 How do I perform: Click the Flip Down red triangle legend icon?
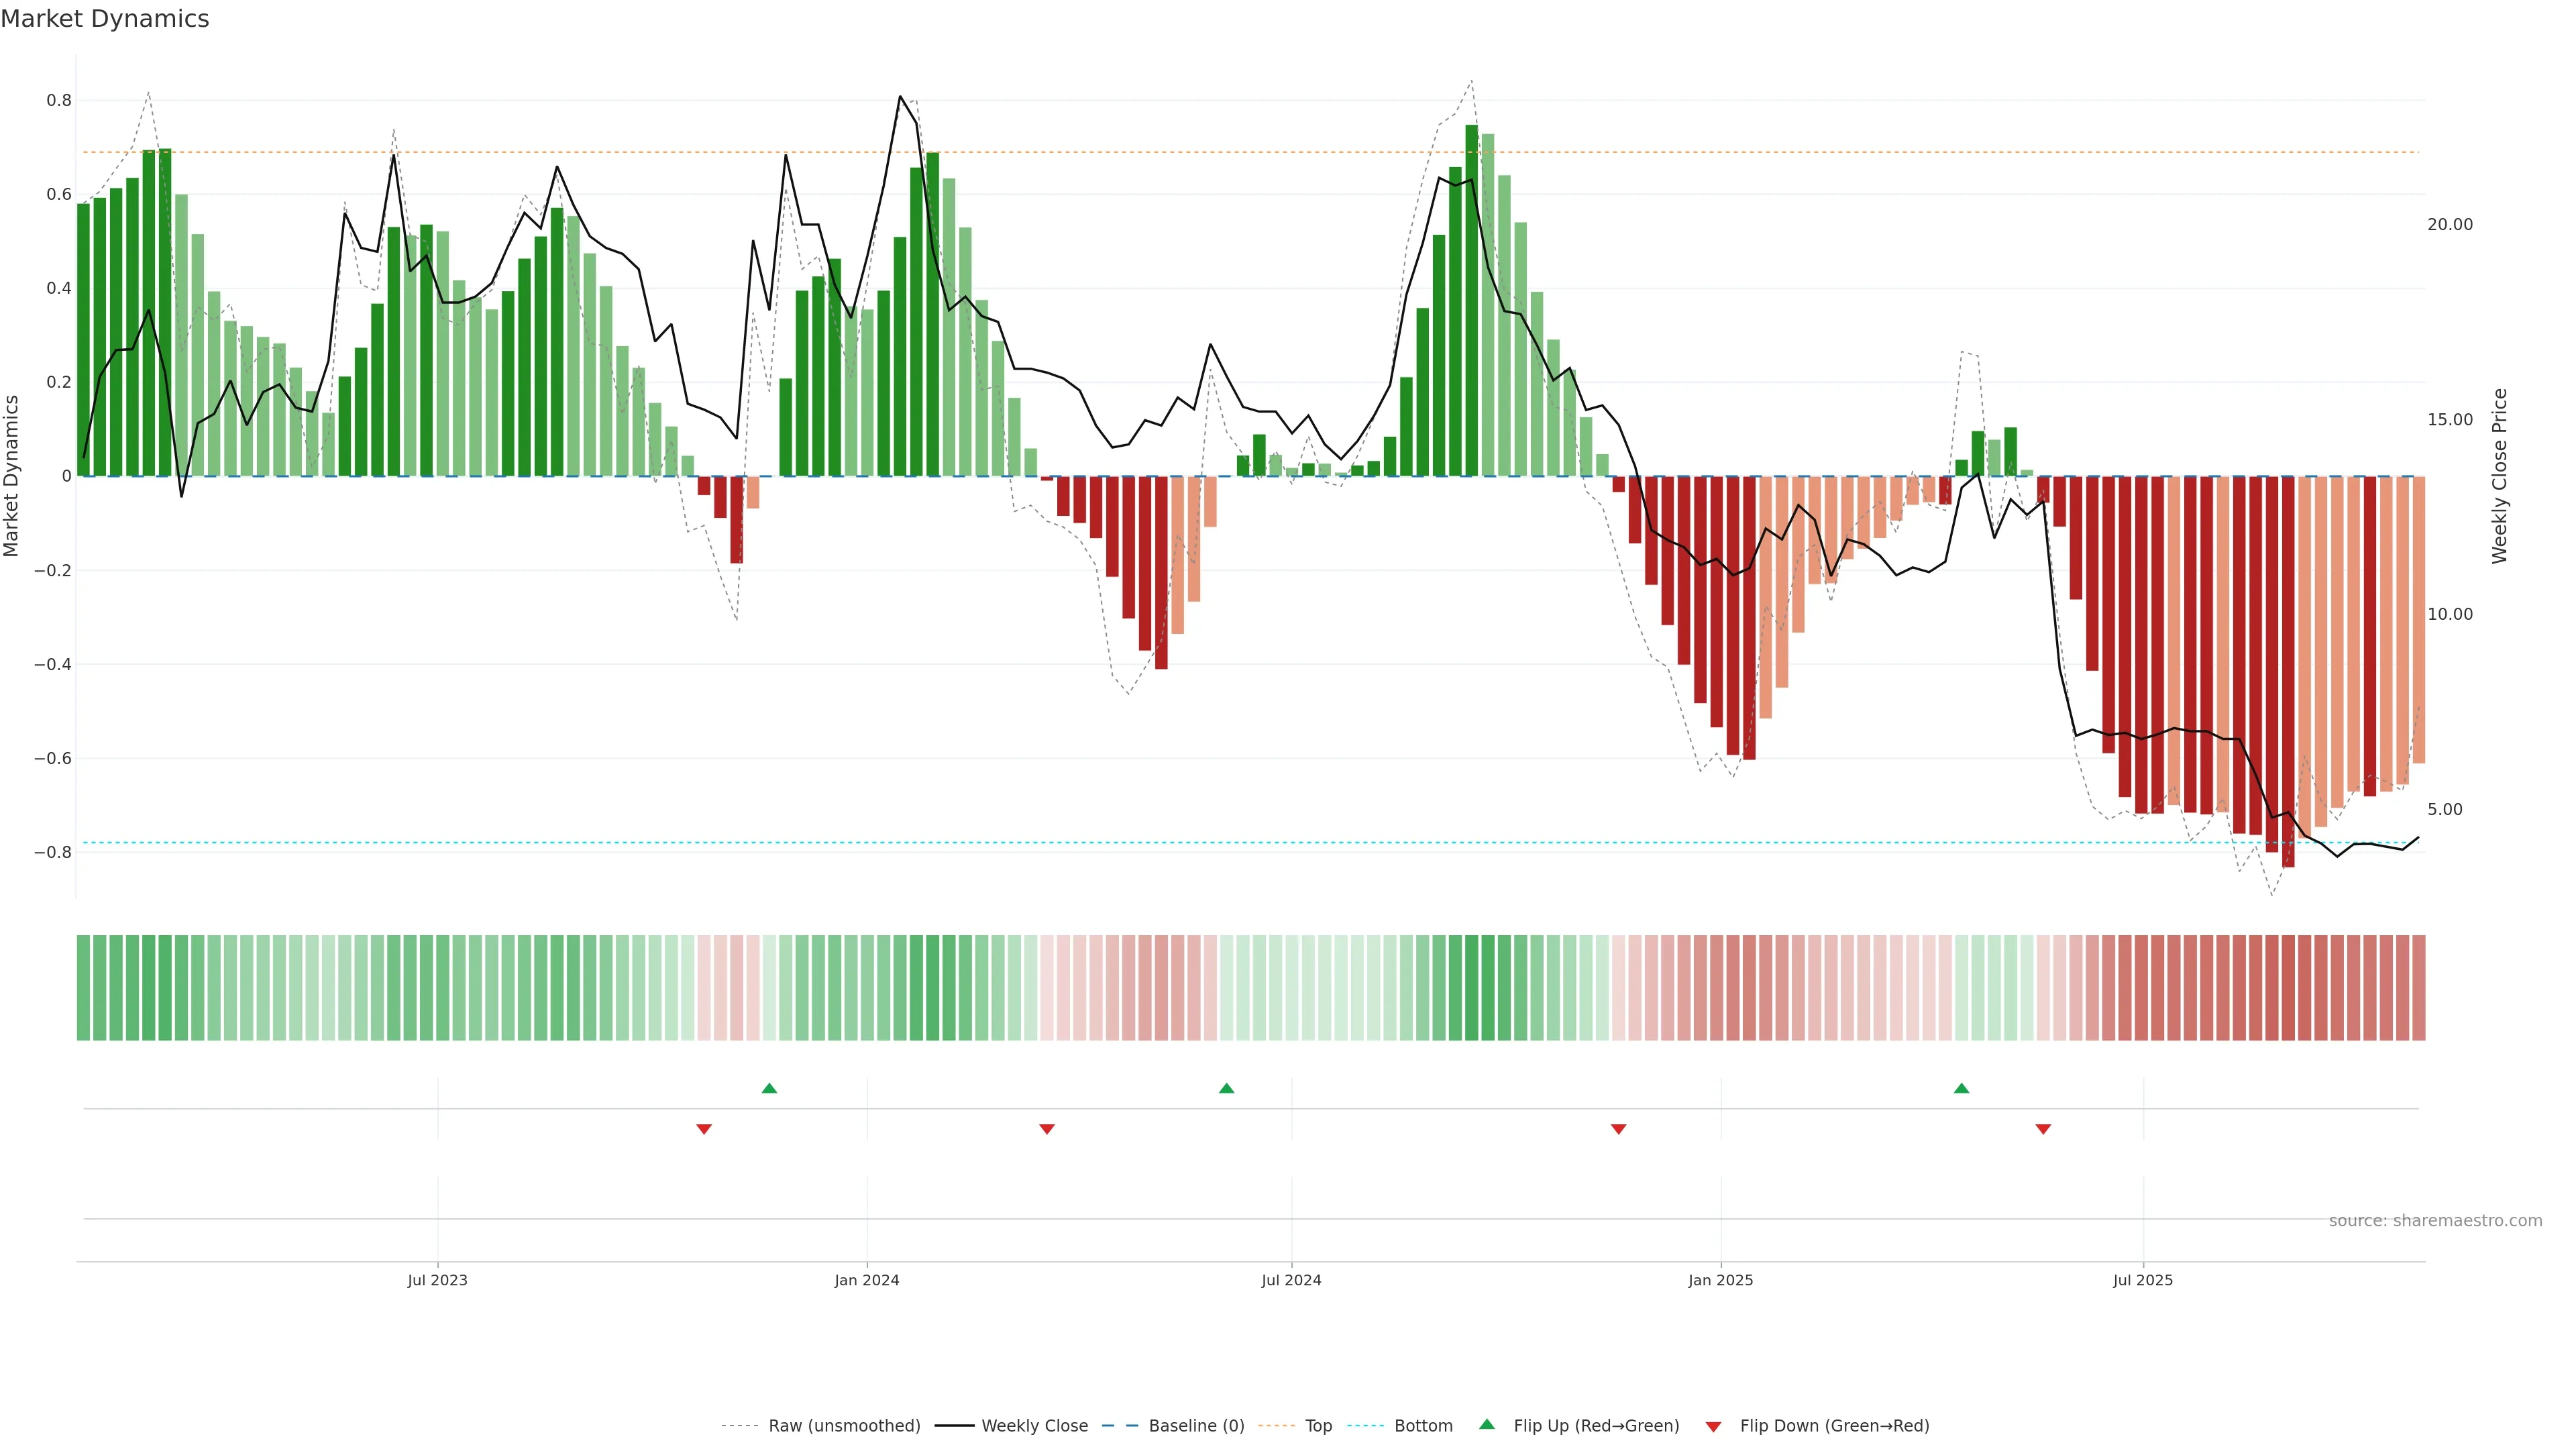point(1713,1426)
